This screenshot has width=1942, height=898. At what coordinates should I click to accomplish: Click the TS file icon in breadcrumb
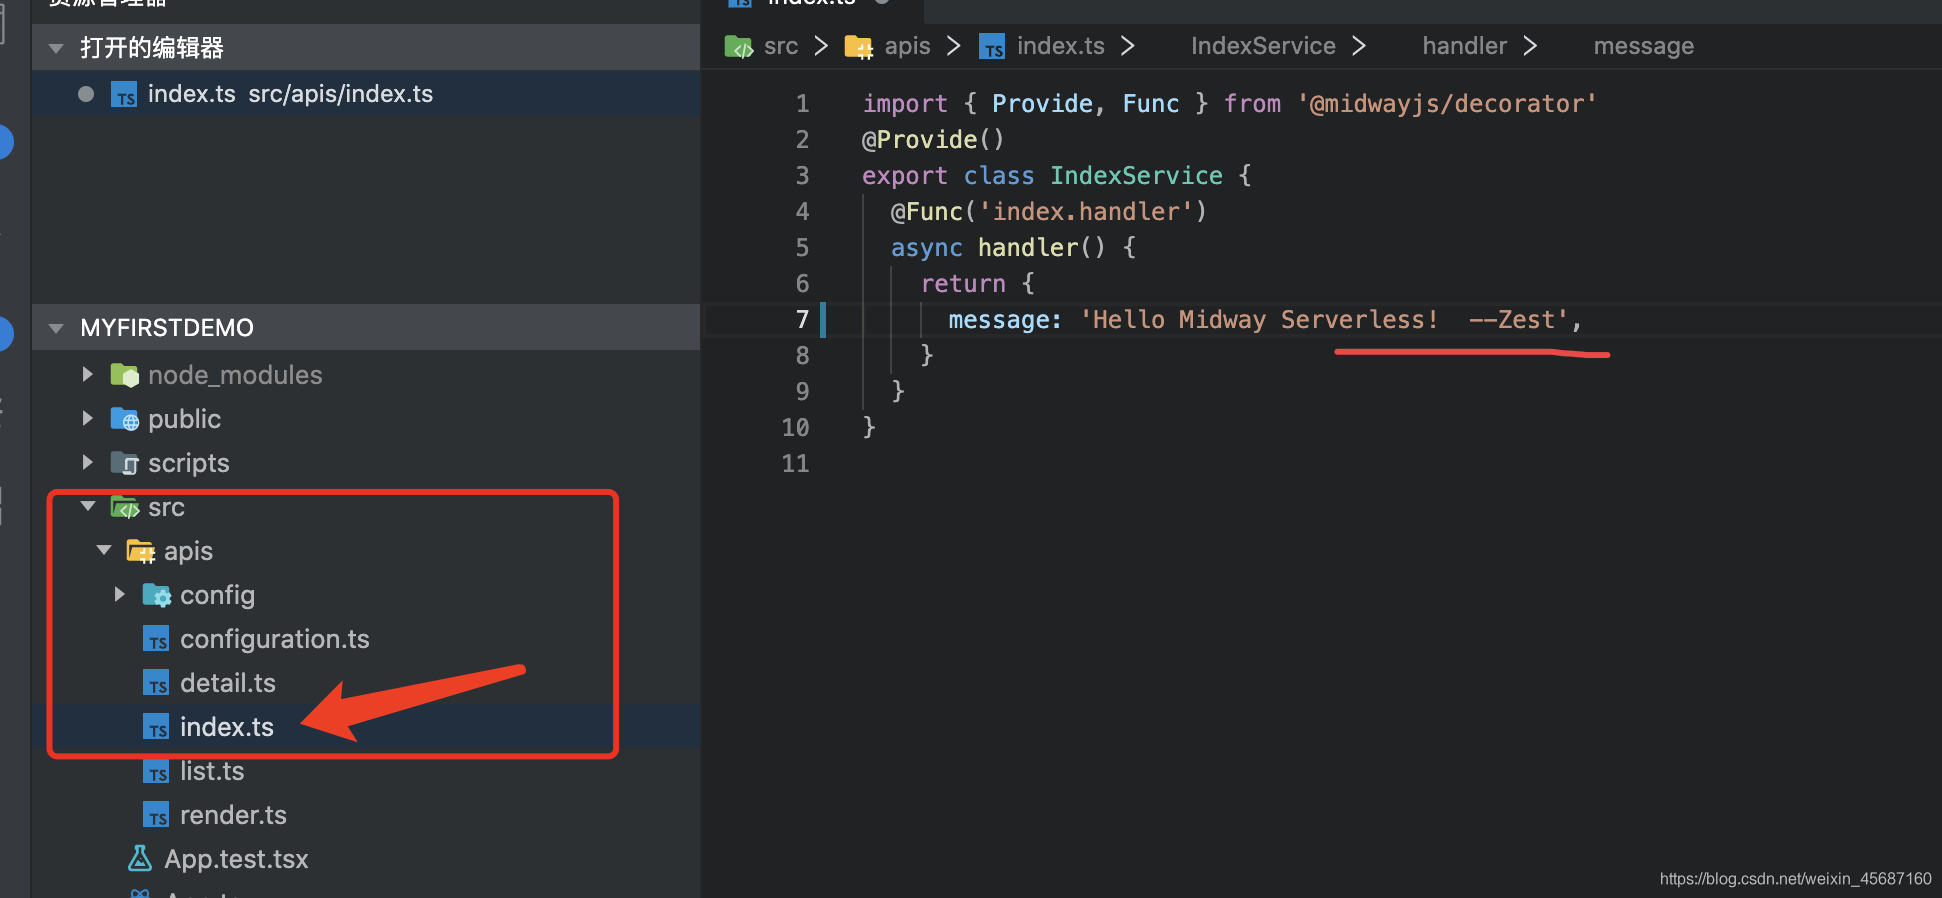[x=992, y=47]
